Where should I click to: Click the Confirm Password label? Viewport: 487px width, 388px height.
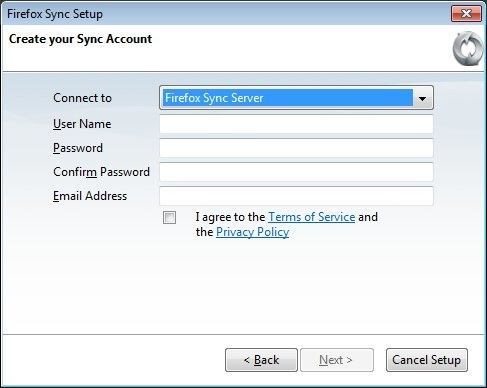click(101, 172)
